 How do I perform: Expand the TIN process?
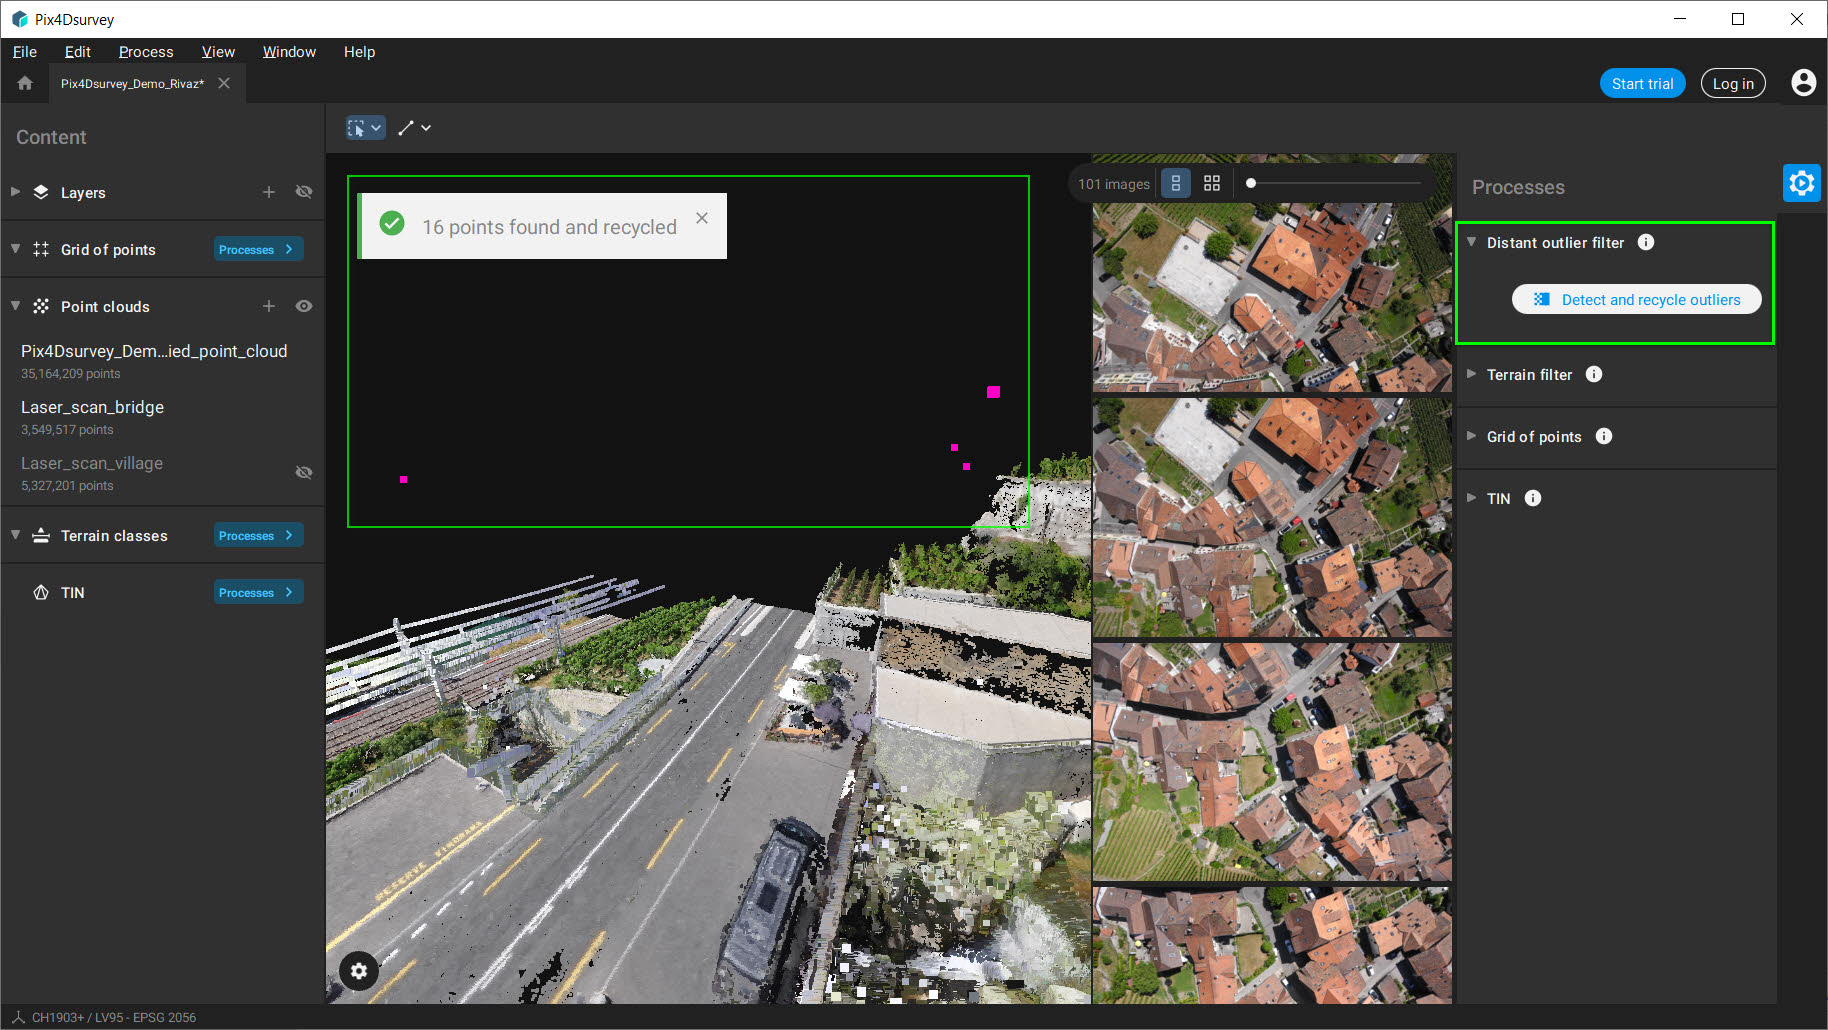1471,498
